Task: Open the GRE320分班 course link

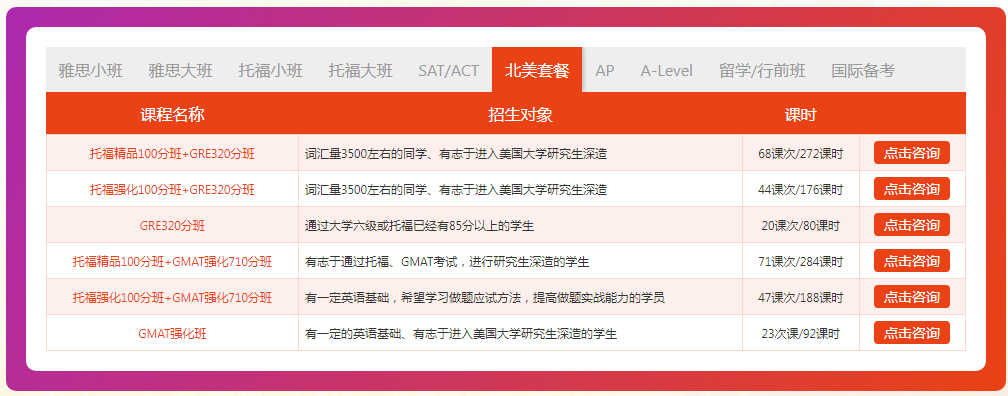Action: (x=172, y=226)
